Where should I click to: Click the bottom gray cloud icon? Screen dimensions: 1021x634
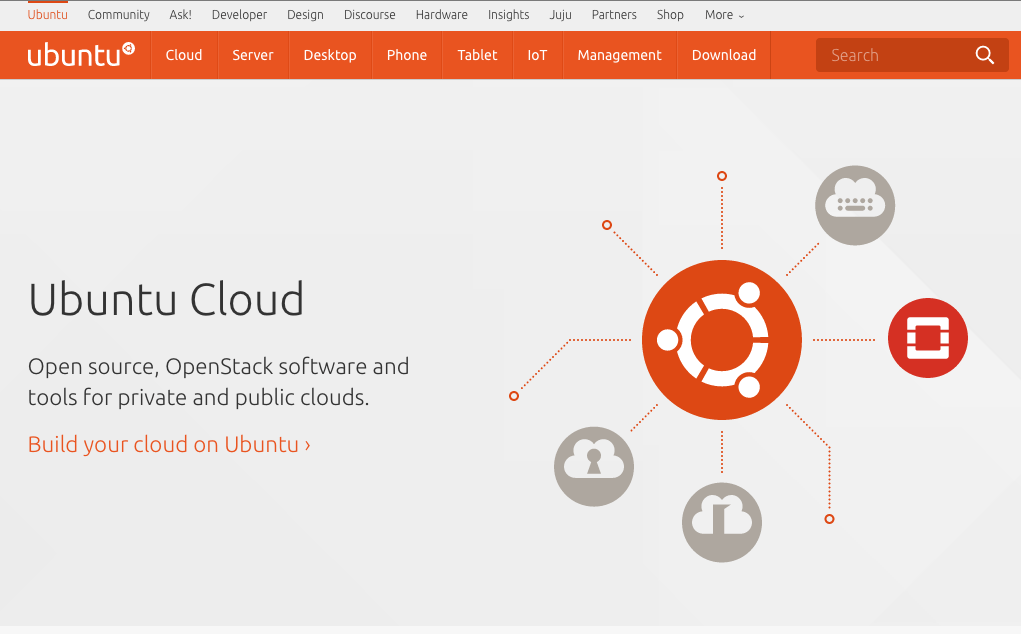click(722, 522)
